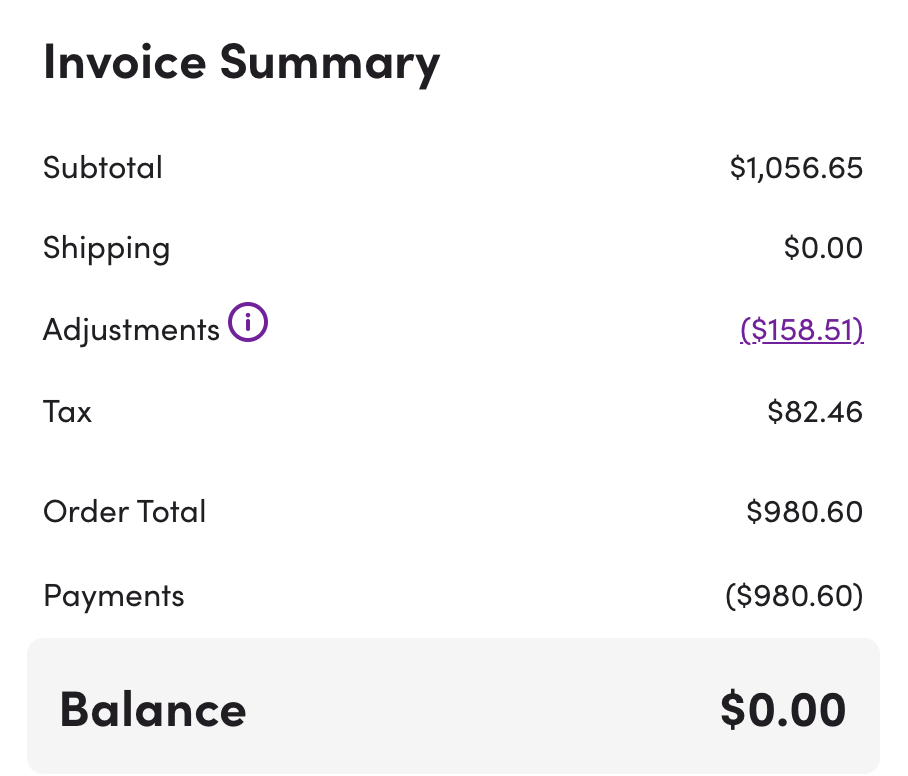Click the $1,056.65 subtotal amount

(796, 168)
